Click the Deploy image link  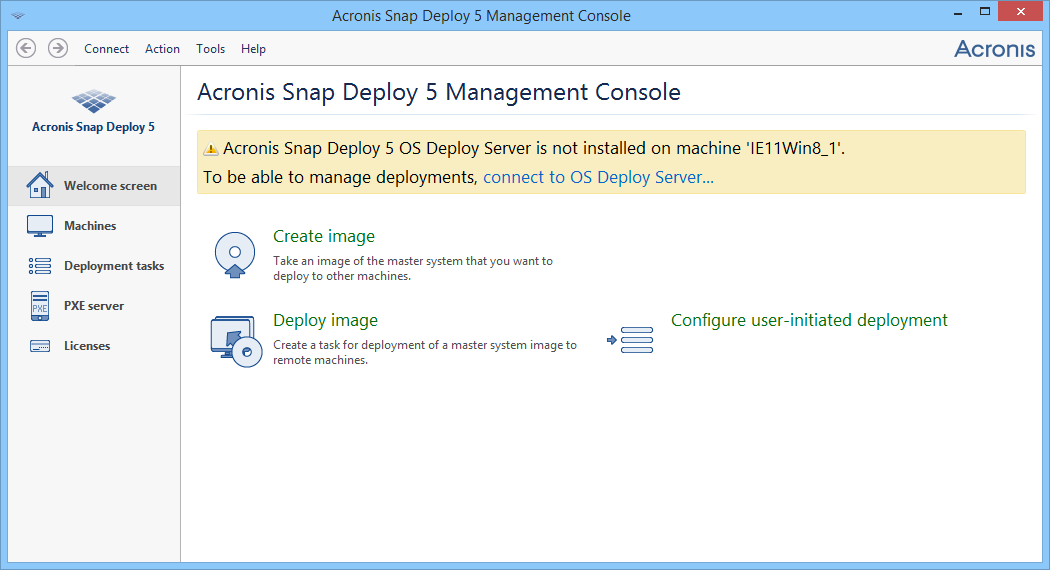[x=325, y=320]
